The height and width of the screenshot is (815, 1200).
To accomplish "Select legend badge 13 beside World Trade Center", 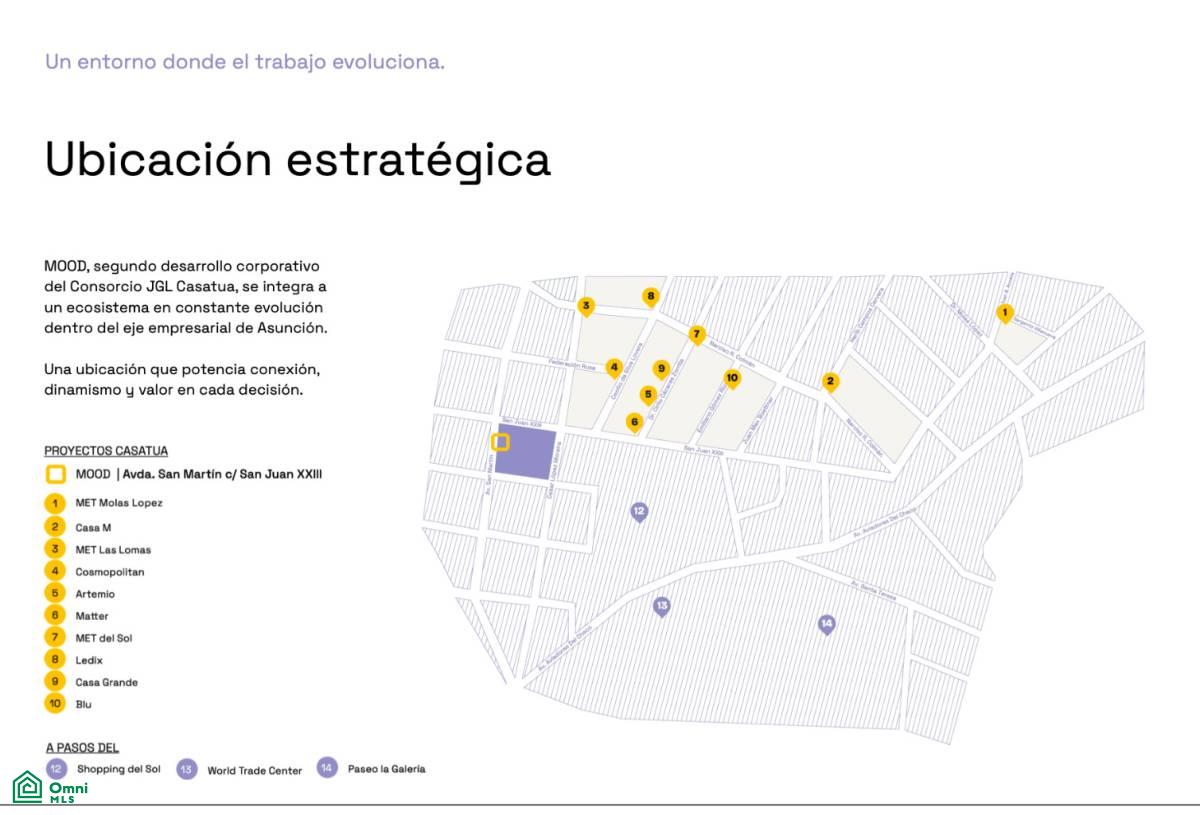I will [x=187, y=770].
